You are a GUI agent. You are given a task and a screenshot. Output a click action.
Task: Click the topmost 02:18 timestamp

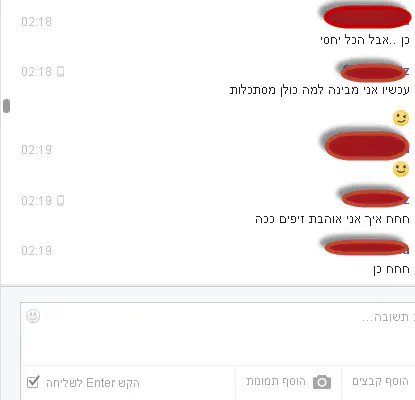[x=36, y=22]
